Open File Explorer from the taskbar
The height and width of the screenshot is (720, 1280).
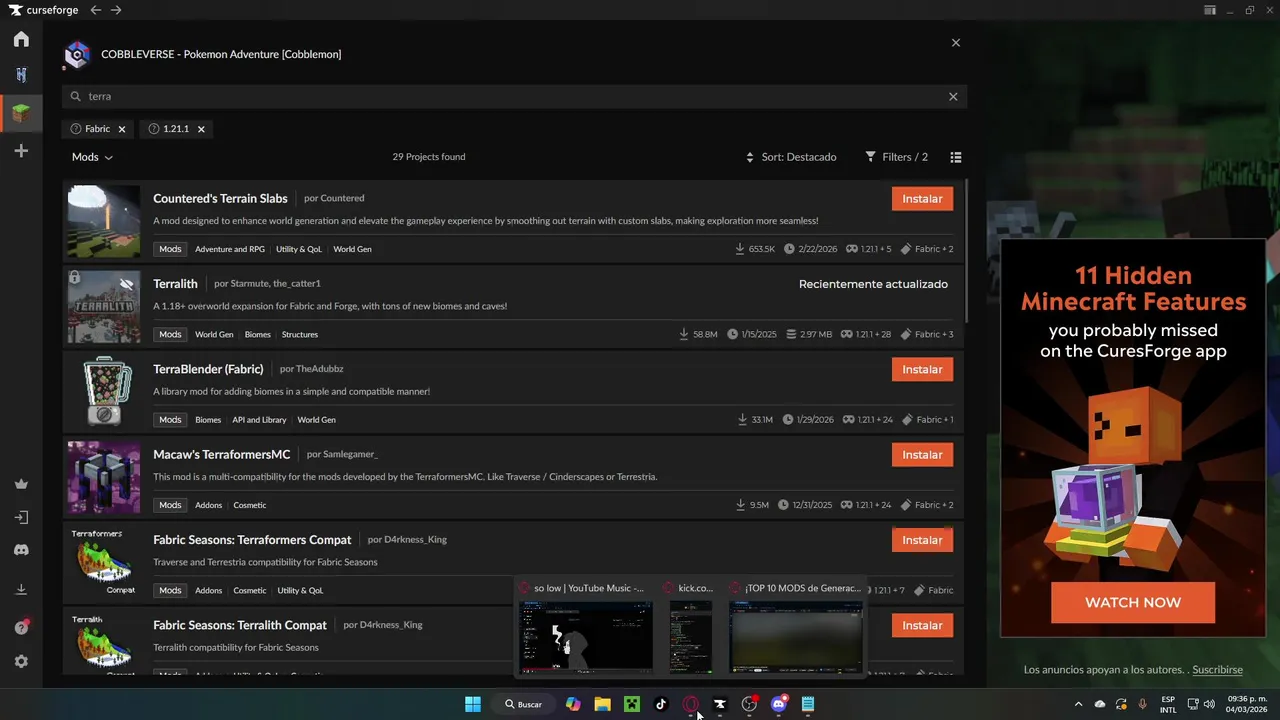click(x=602, y=704)
